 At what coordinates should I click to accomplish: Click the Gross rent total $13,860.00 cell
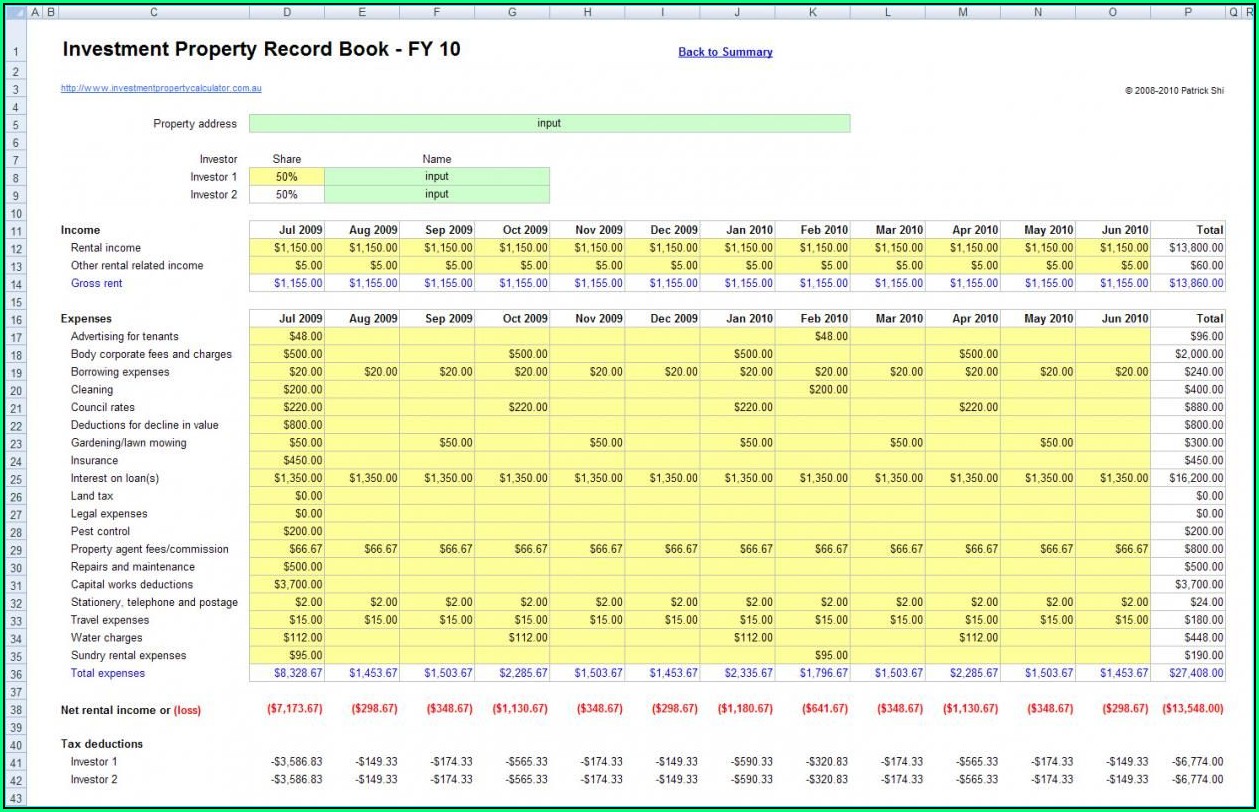1187,284
